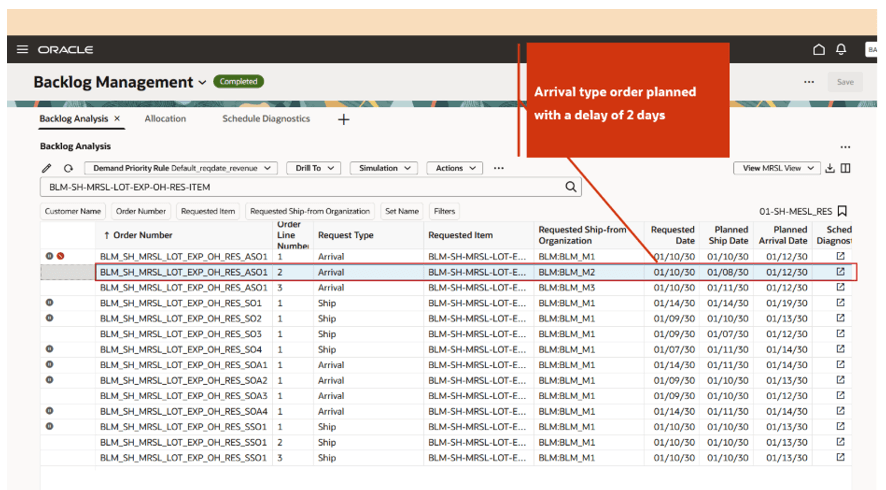Open notifications bell

tap(841, 50)
